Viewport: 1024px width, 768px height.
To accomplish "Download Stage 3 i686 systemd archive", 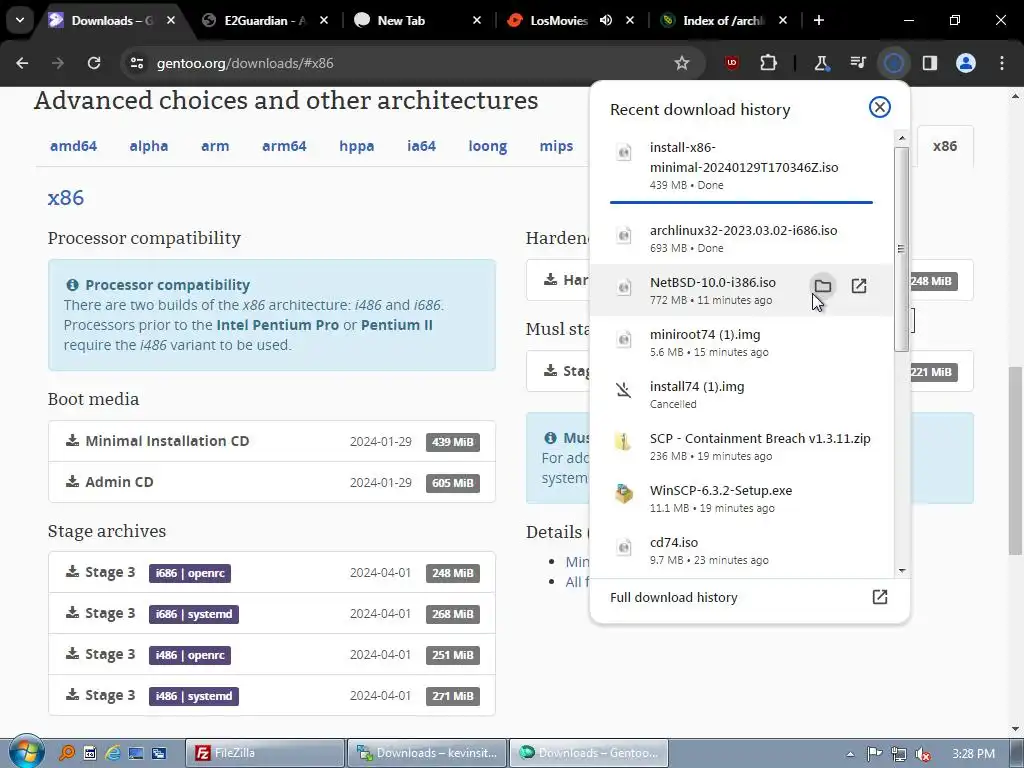I will coord(272,614).
